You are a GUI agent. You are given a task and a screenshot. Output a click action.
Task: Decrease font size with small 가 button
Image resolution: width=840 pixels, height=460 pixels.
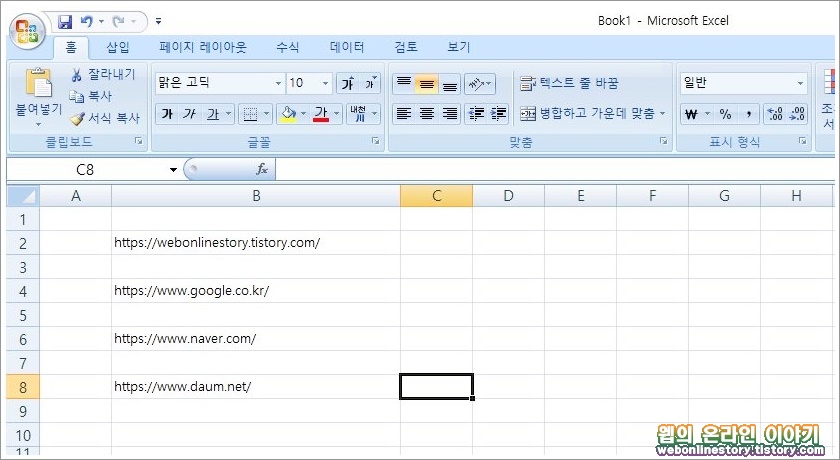point(370,83)
